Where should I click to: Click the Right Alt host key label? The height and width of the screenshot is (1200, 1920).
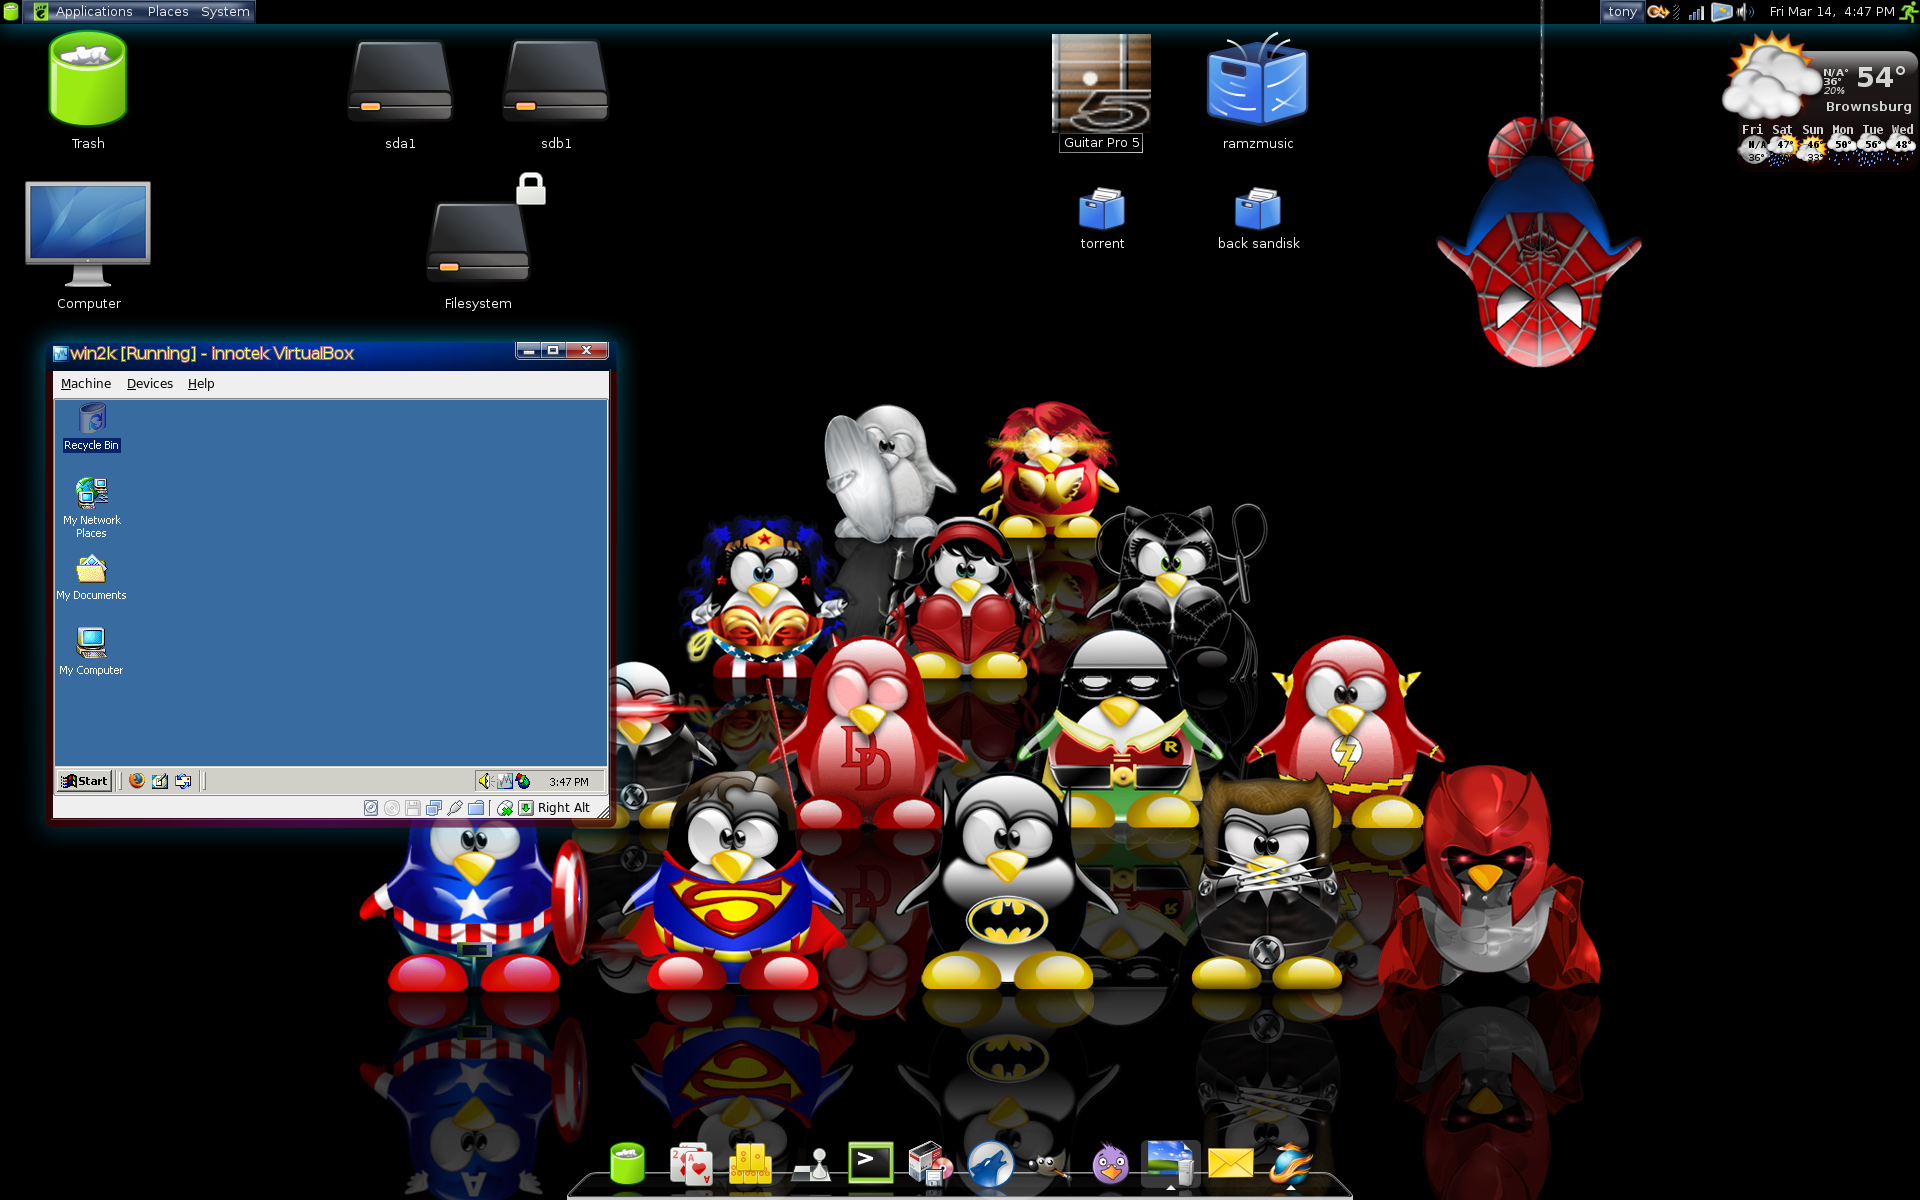[564, 808]
